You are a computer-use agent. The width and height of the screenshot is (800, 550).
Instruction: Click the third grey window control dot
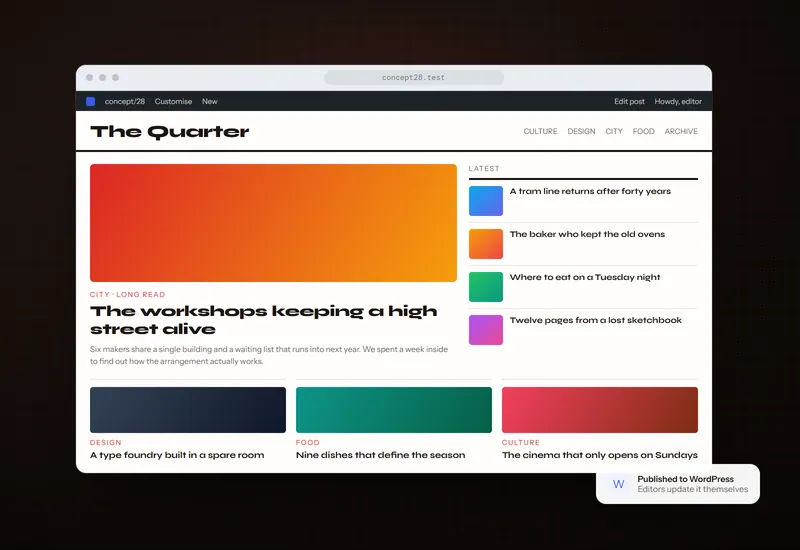116,78
